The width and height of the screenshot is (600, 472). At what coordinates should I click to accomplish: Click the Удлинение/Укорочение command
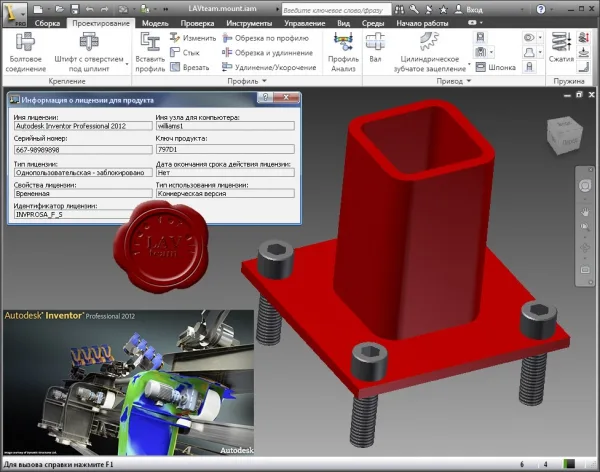pos(269,67)
